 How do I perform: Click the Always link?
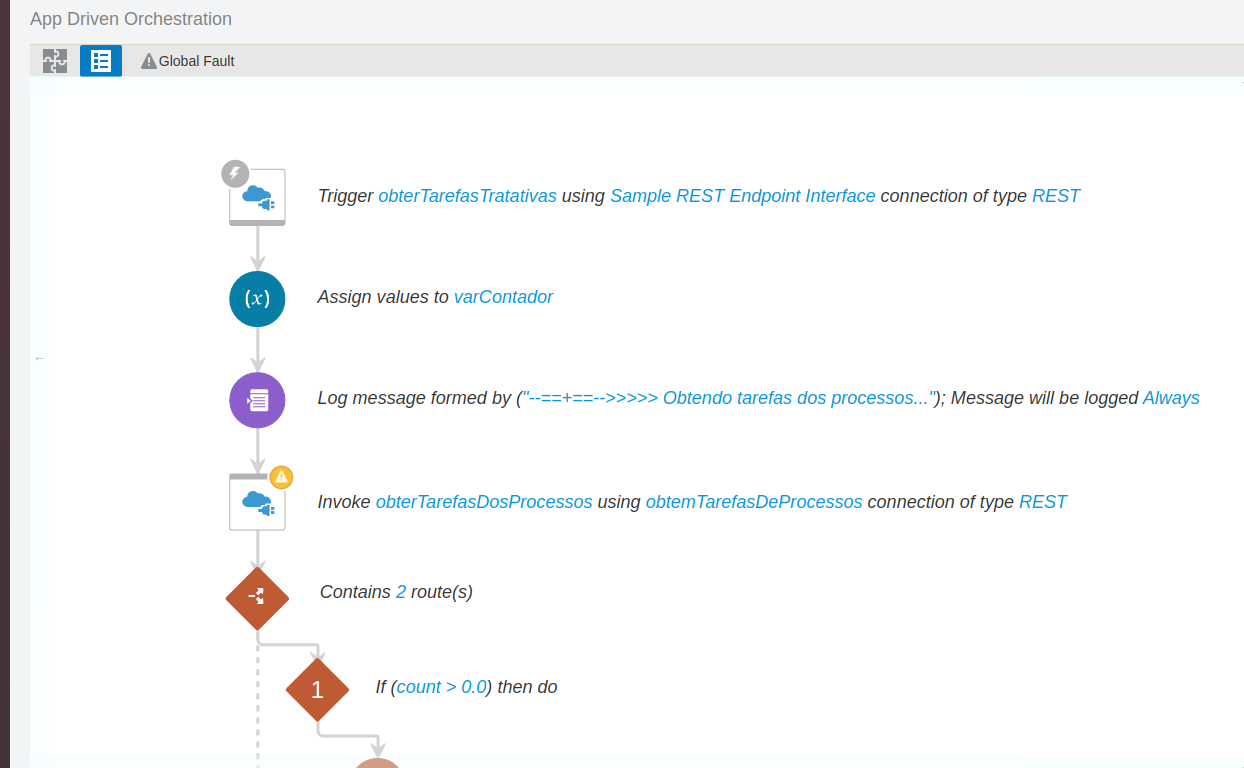point(1171,398)
